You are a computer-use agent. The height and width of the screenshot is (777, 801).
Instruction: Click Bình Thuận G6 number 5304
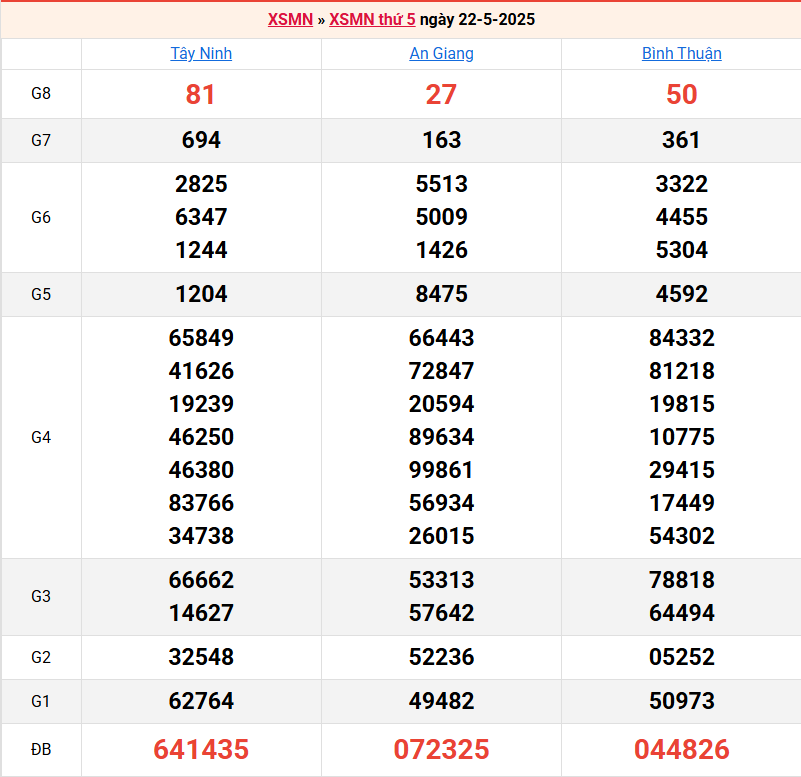[681, 250]
